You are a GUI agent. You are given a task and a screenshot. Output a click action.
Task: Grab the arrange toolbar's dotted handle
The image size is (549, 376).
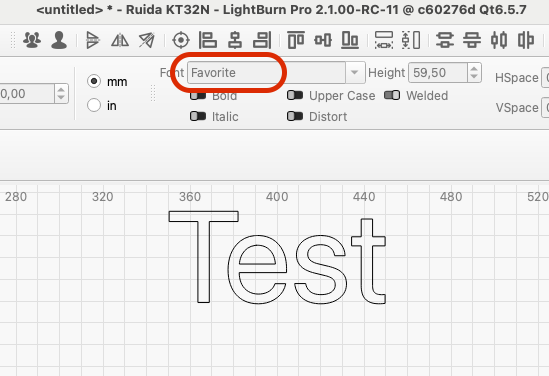tap(13, 40)
